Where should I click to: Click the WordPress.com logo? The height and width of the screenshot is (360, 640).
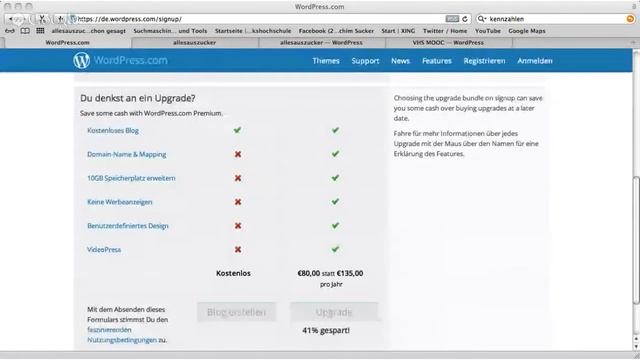point(120,60)
